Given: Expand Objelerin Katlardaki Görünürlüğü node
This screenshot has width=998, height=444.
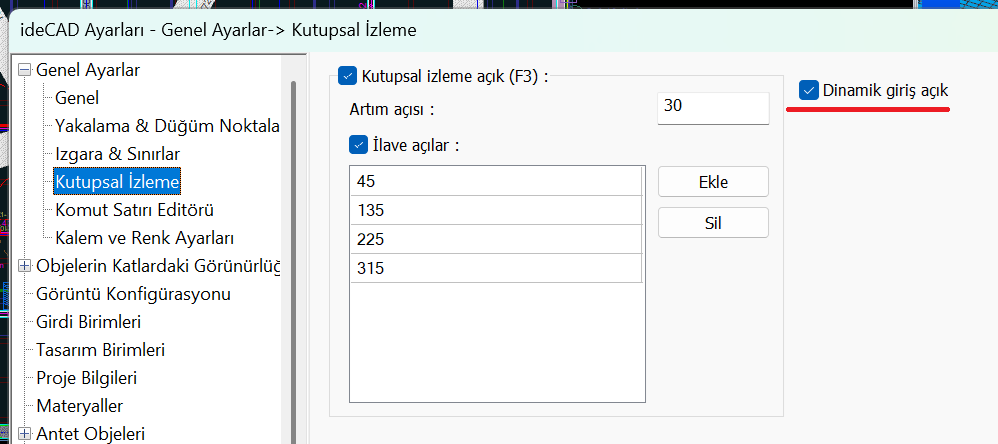Looking at the screenshot, I should (x=25, y=266).
